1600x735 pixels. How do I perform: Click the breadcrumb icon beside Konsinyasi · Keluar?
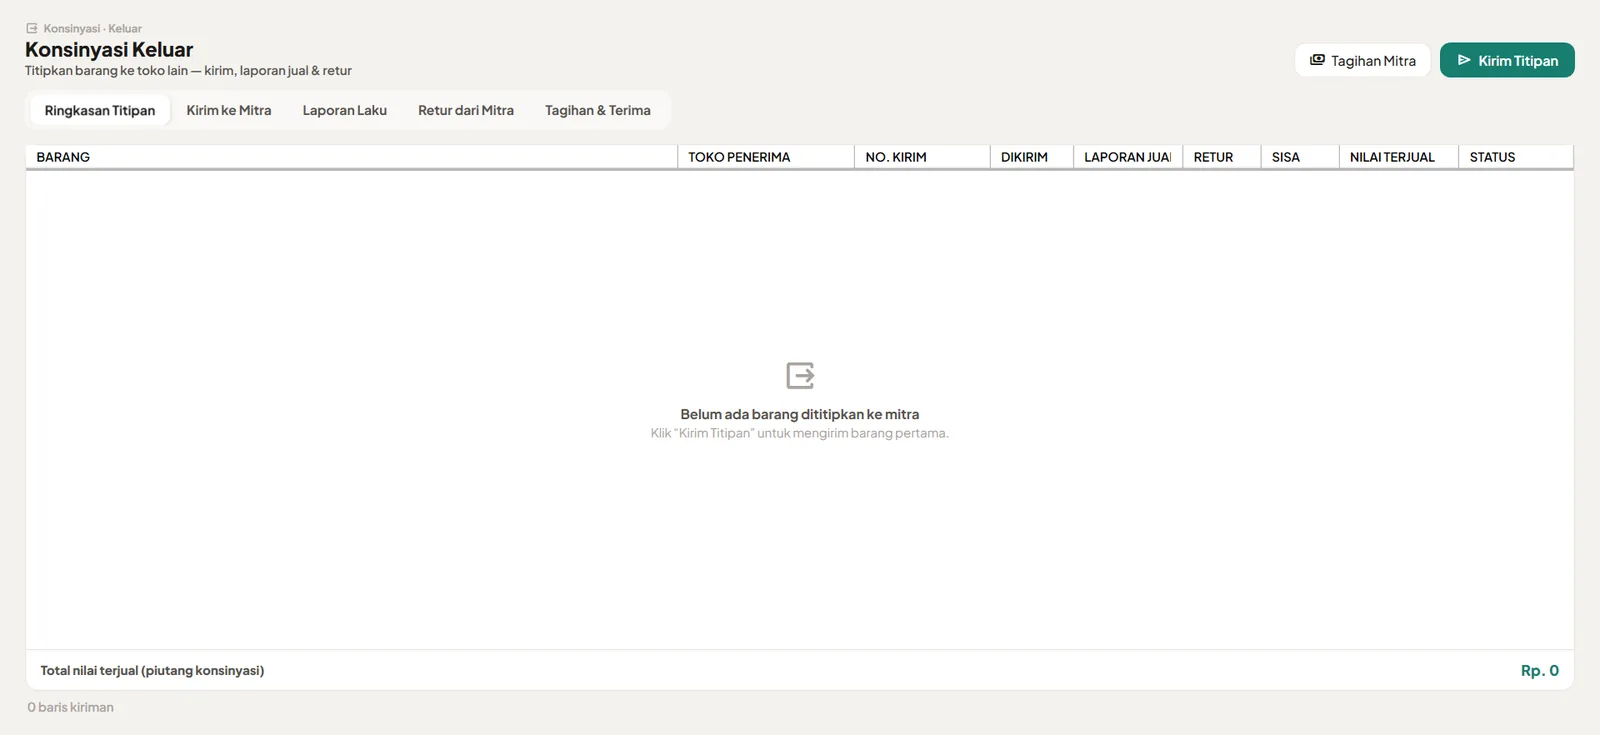click(32, 28)
